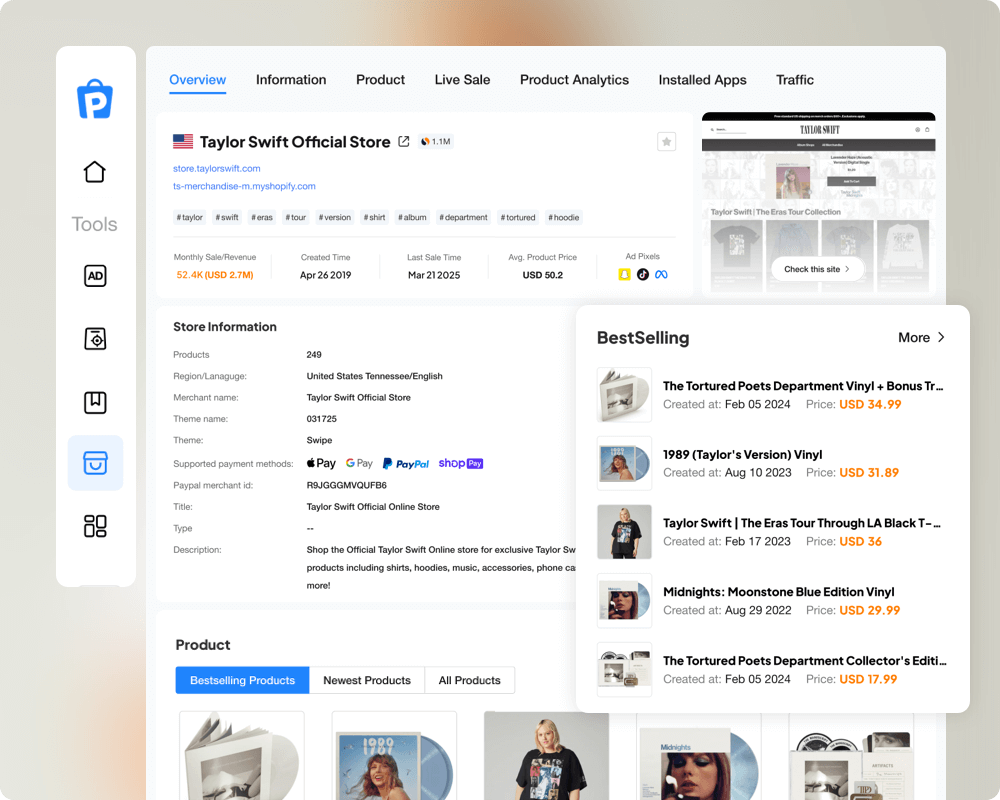This screenshot has width=1000, height=800.
Task: Click the PPSPY shopping bag logo
Action: (x=95, y=99)
